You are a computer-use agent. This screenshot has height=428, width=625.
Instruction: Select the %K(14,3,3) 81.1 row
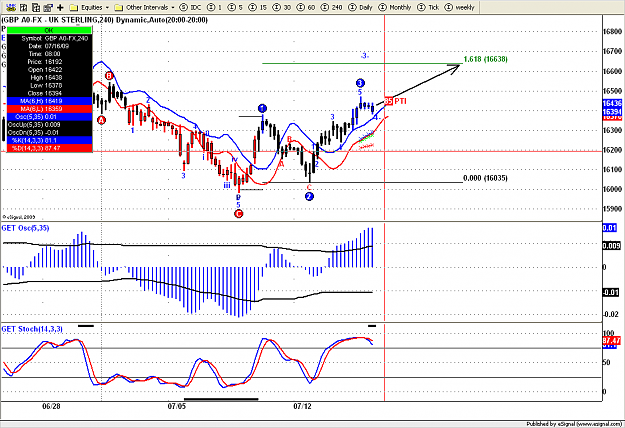[x=49, y=140]
